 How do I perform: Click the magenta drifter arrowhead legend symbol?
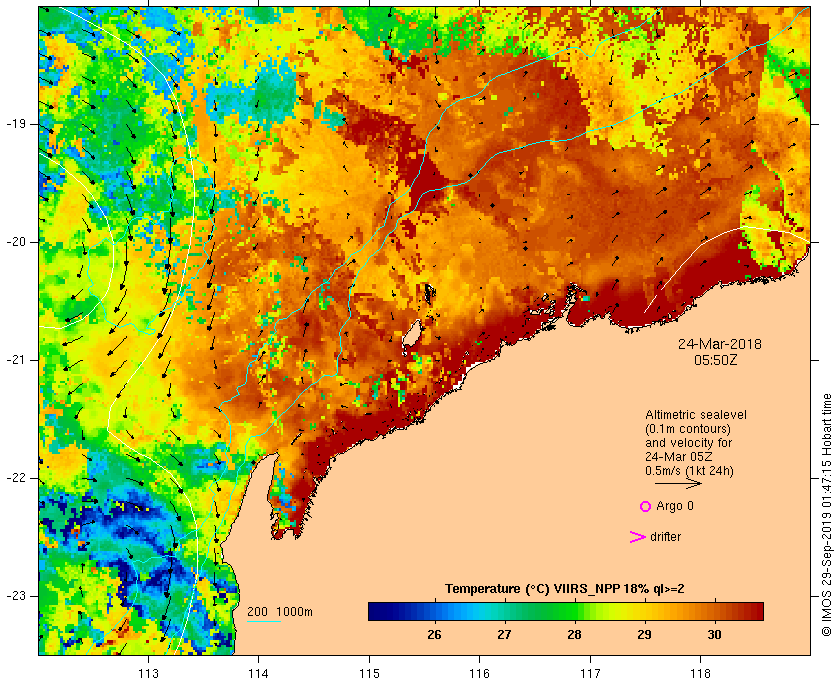(x=638, y=537)
